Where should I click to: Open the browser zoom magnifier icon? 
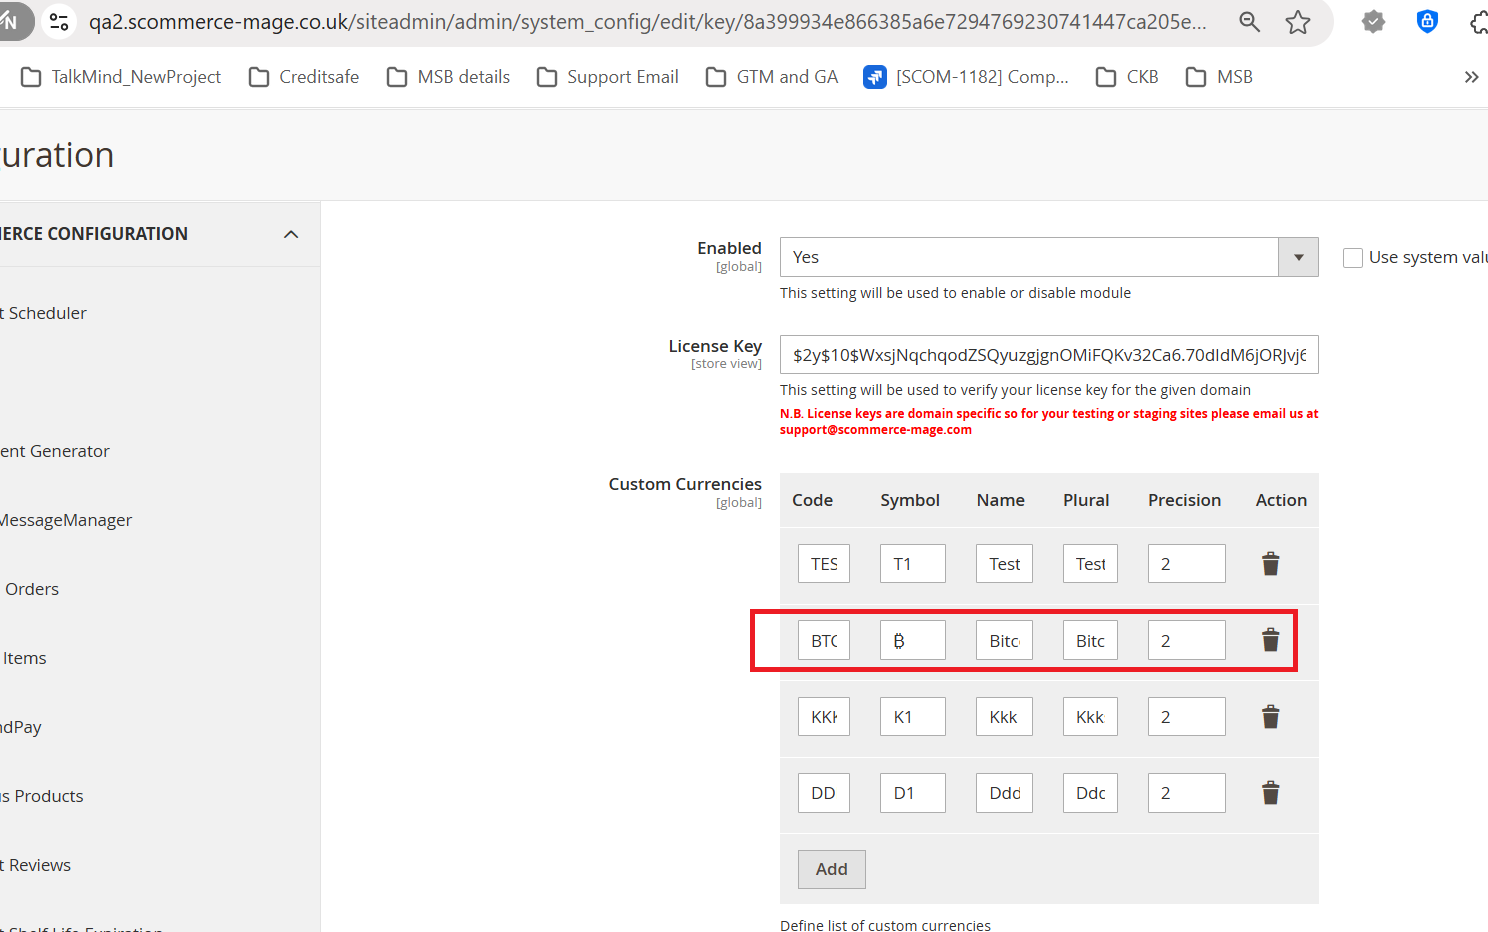[1249, 22]
